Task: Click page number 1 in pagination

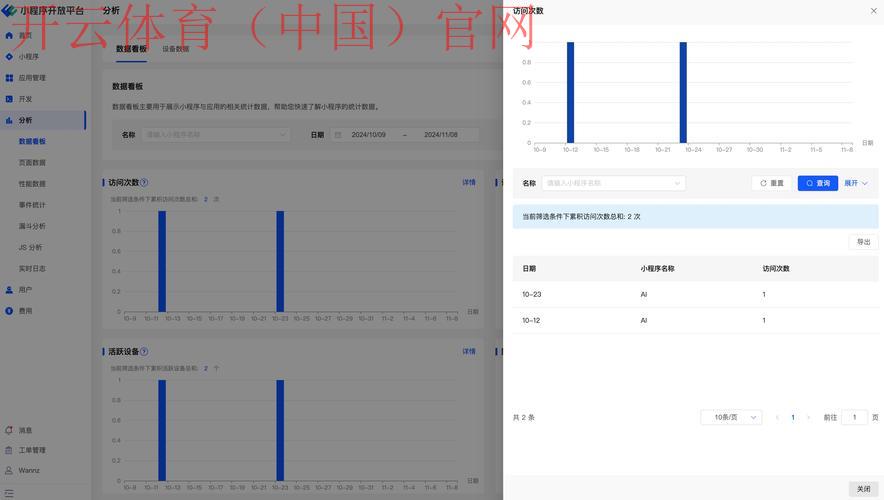Action: pyautogui.click(x=793, y=418)
